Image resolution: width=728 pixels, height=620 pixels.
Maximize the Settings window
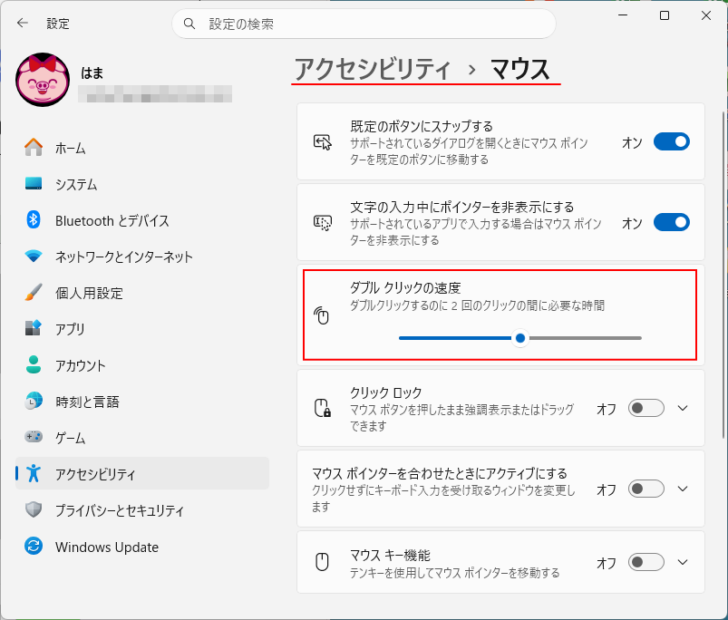pos(664,15)
